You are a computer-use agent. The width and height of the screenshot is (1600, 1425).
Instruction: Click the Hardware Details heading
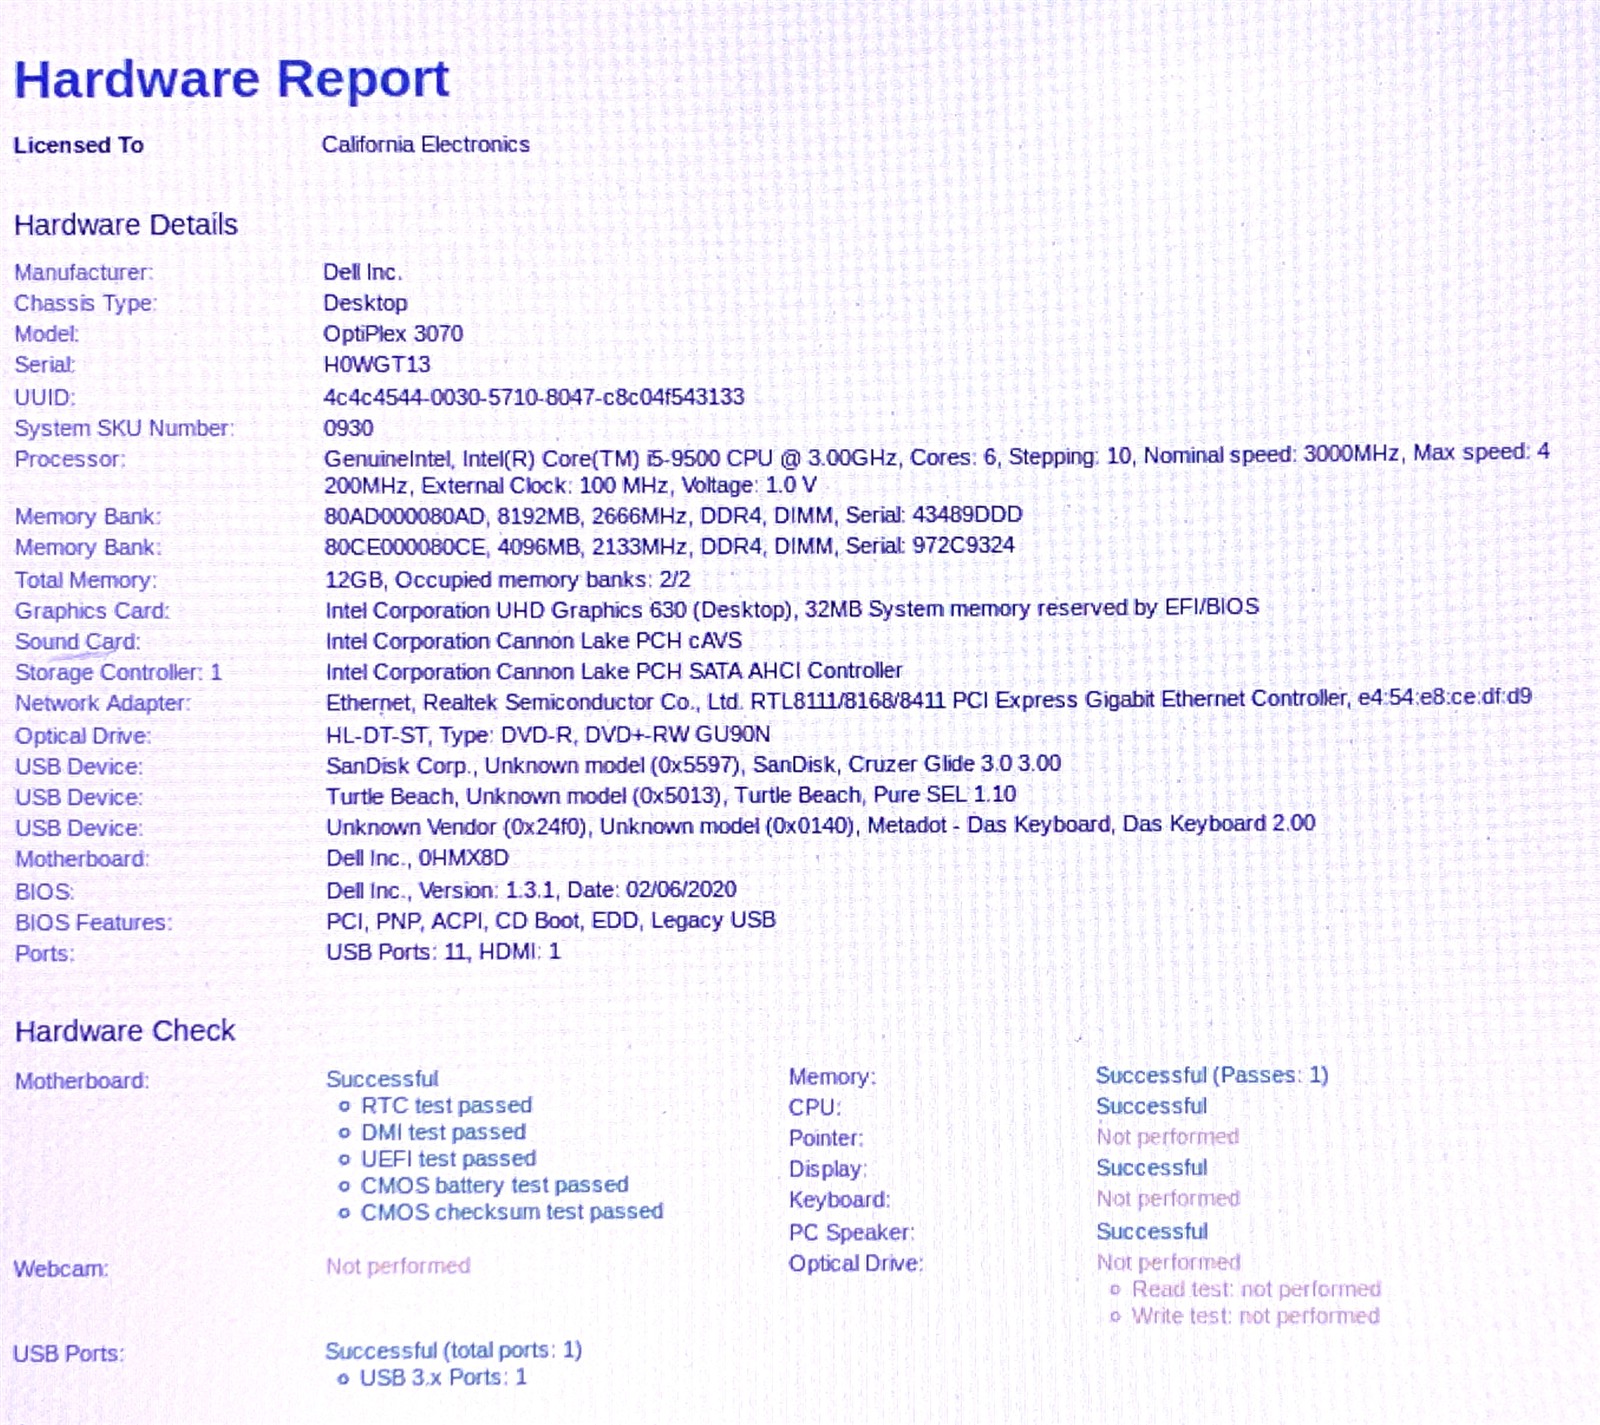126,225
